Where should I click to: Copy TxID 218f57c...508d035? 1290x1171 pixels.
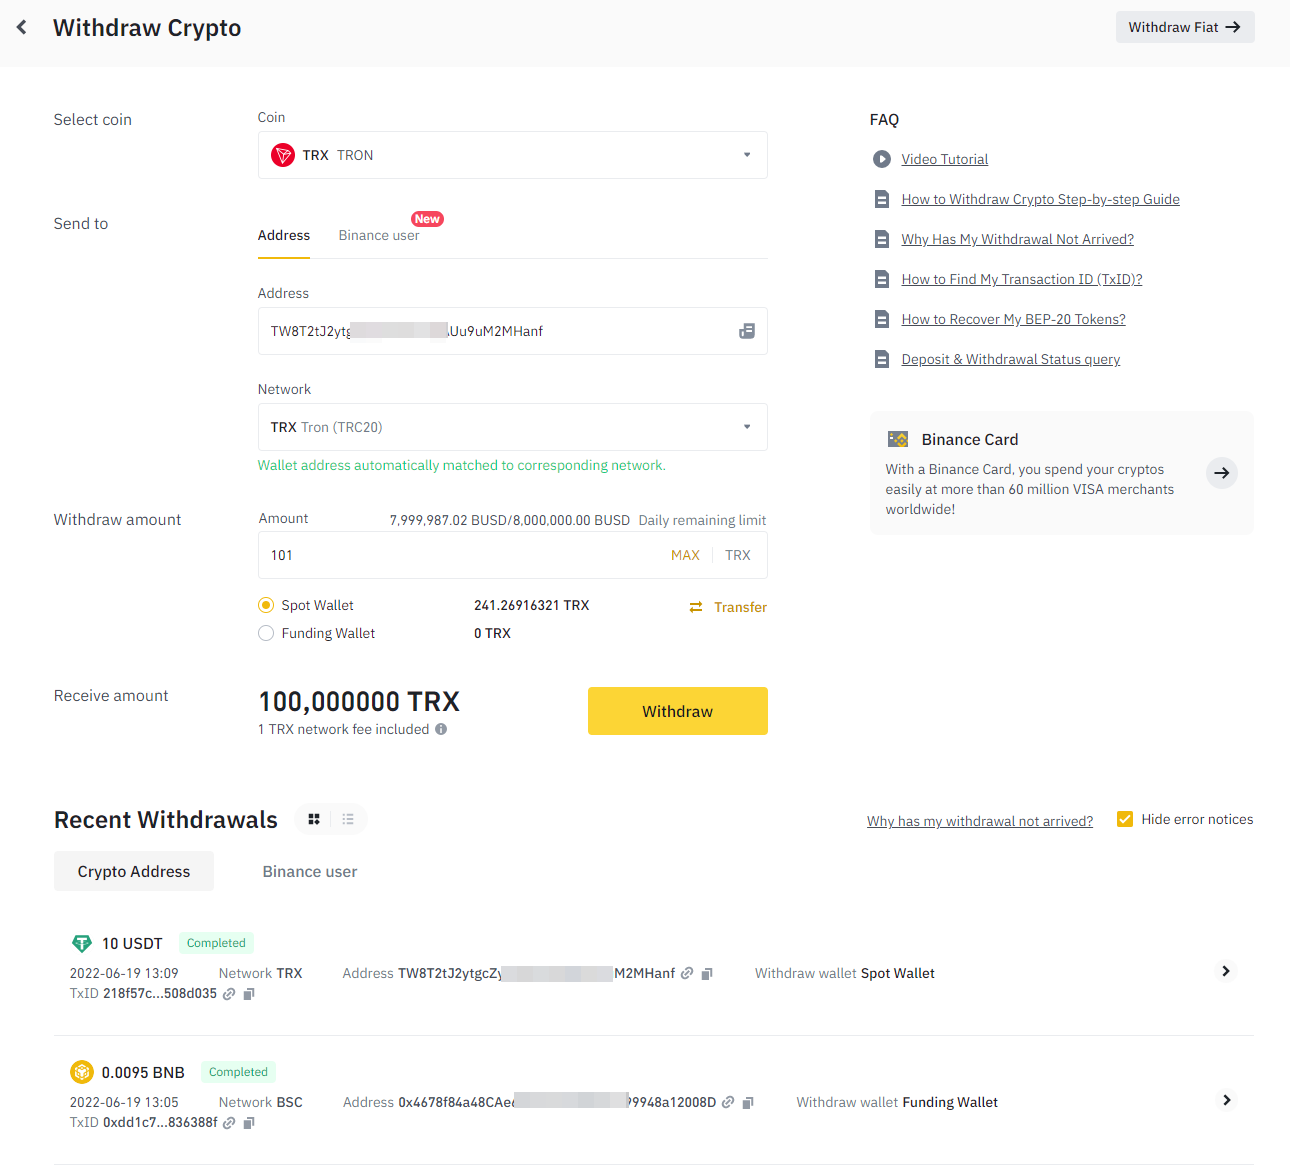pyautogui.click(x=249, y=994)
